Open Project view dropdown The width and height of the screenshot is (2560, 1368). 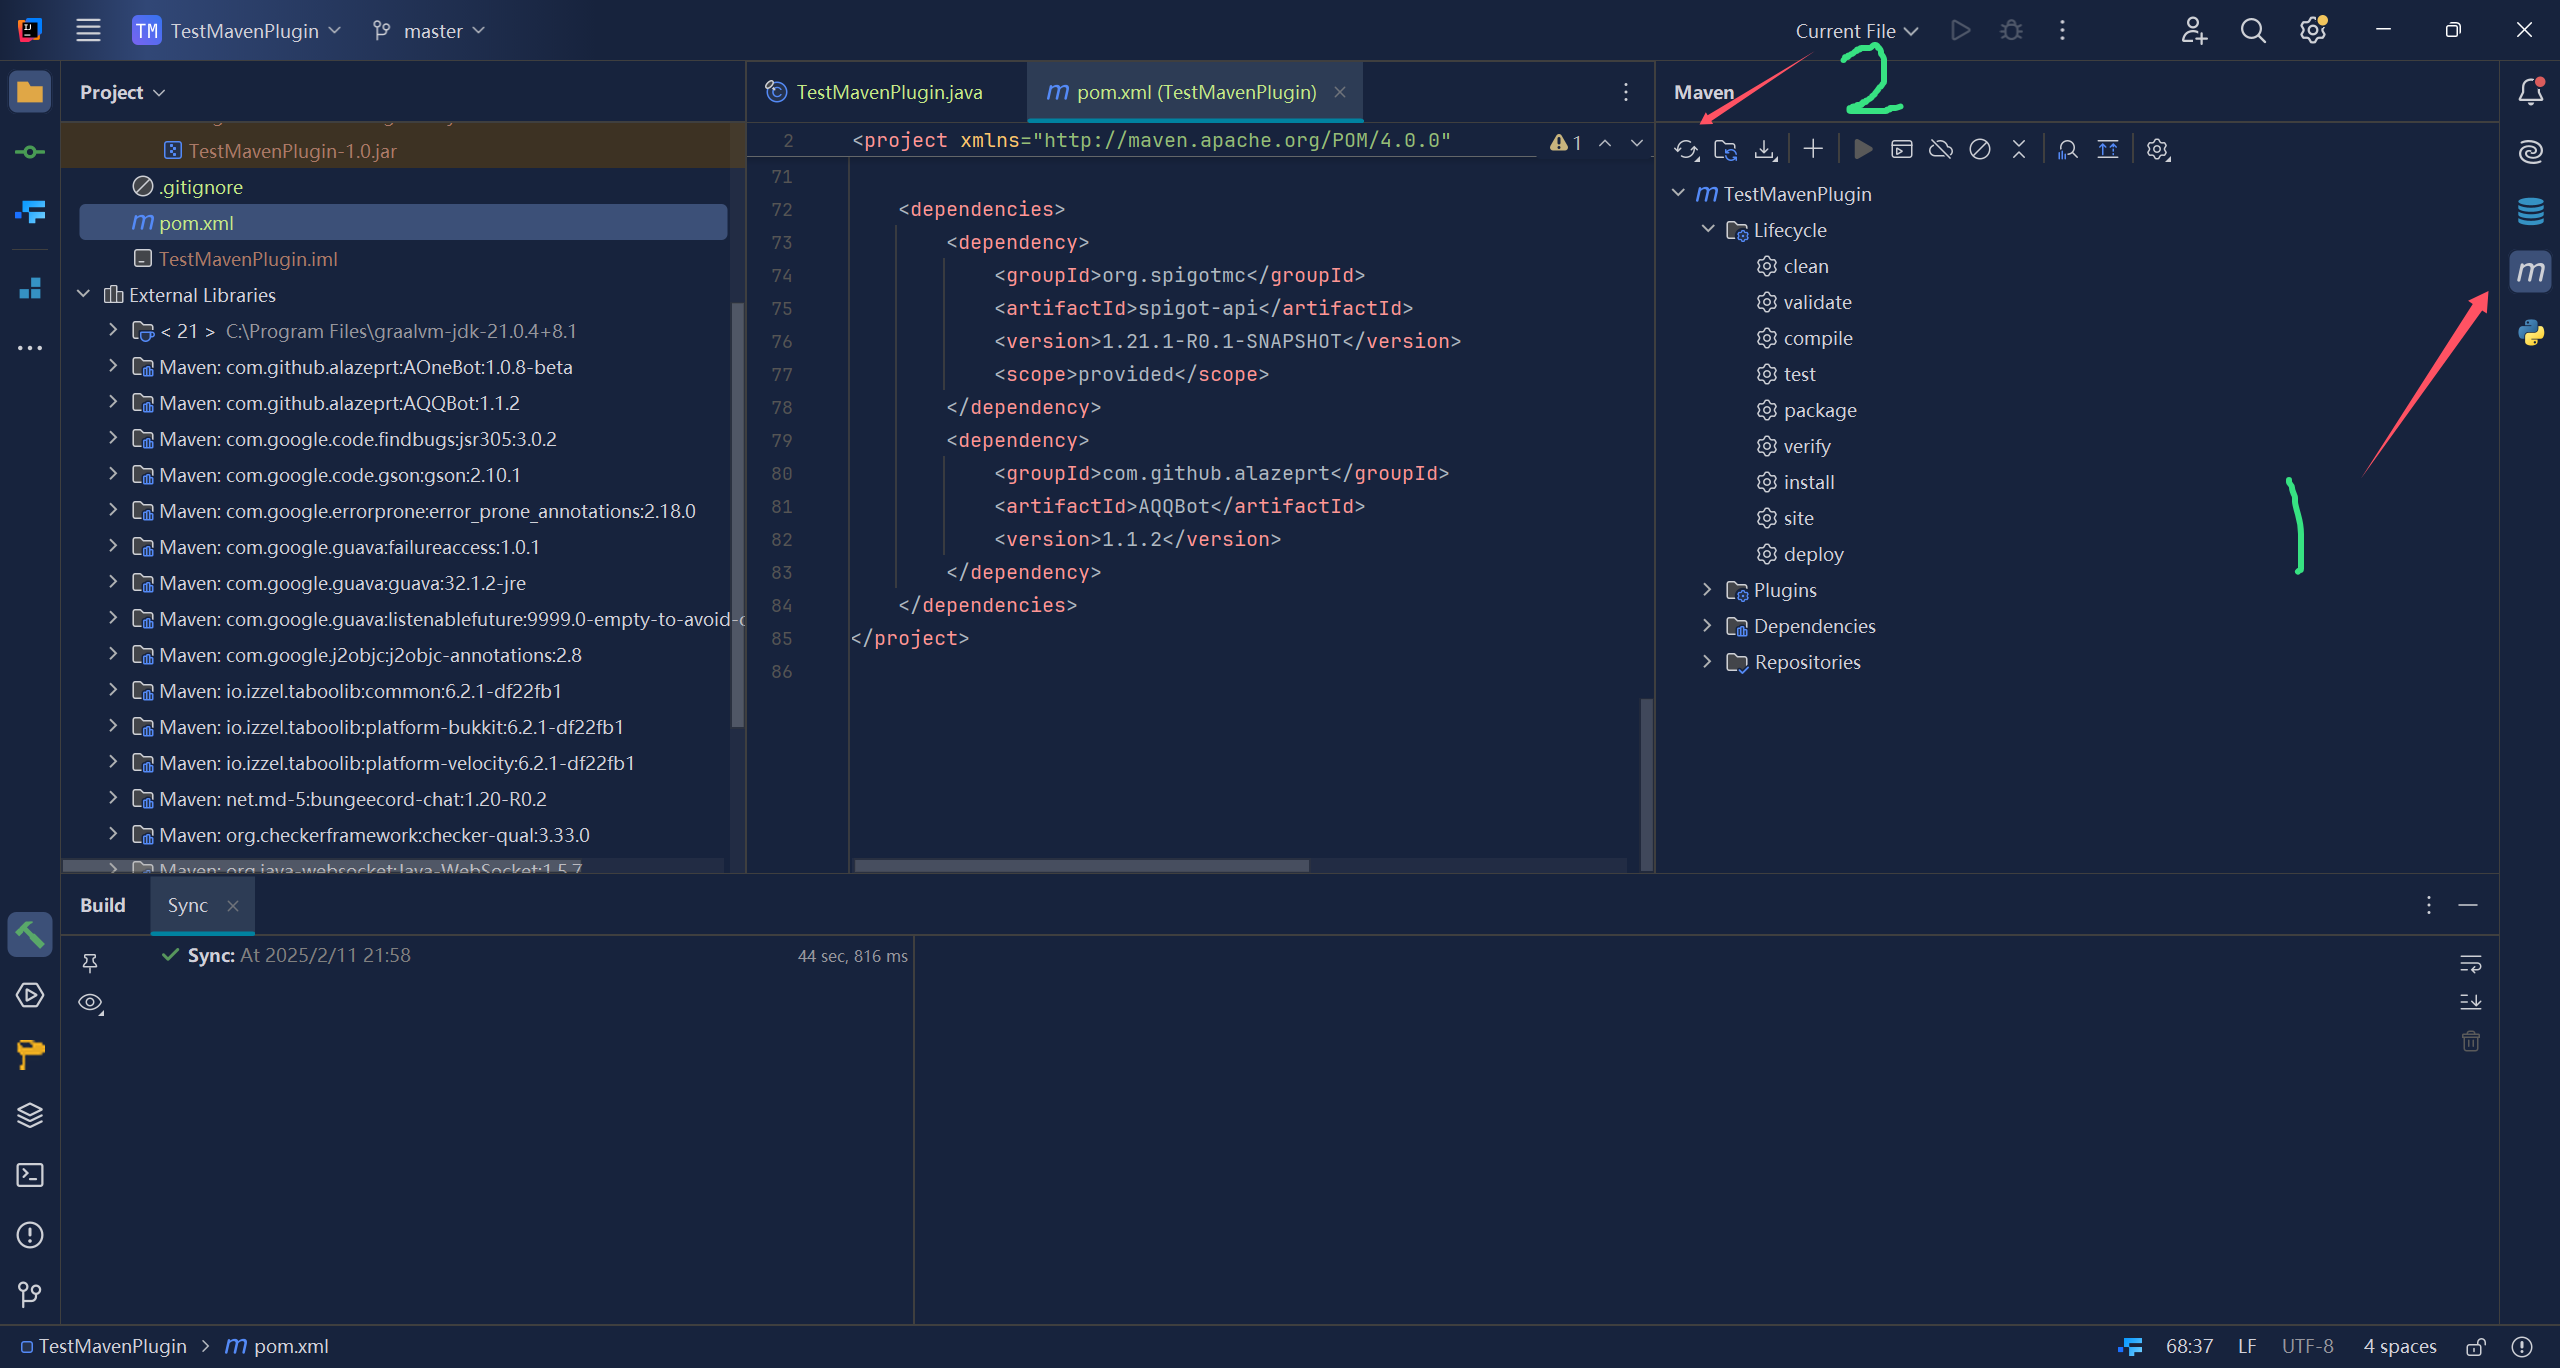(122, 92)
